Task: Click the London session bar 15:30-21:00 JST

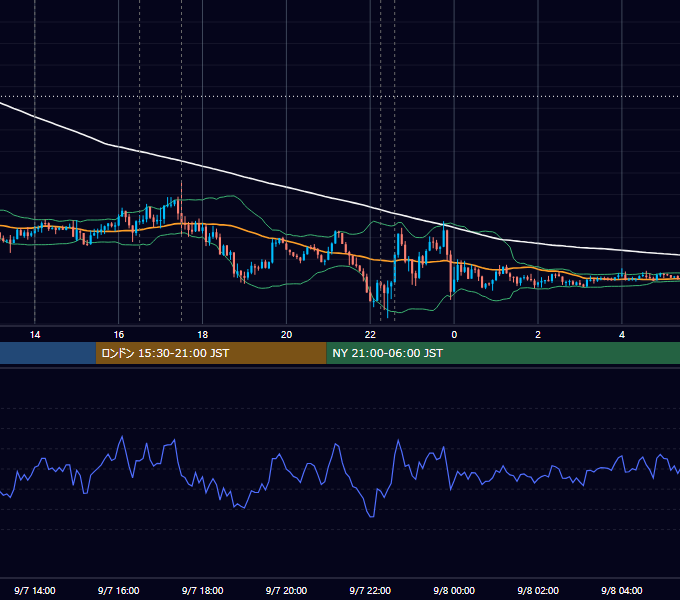Action: tap(211, 353)
